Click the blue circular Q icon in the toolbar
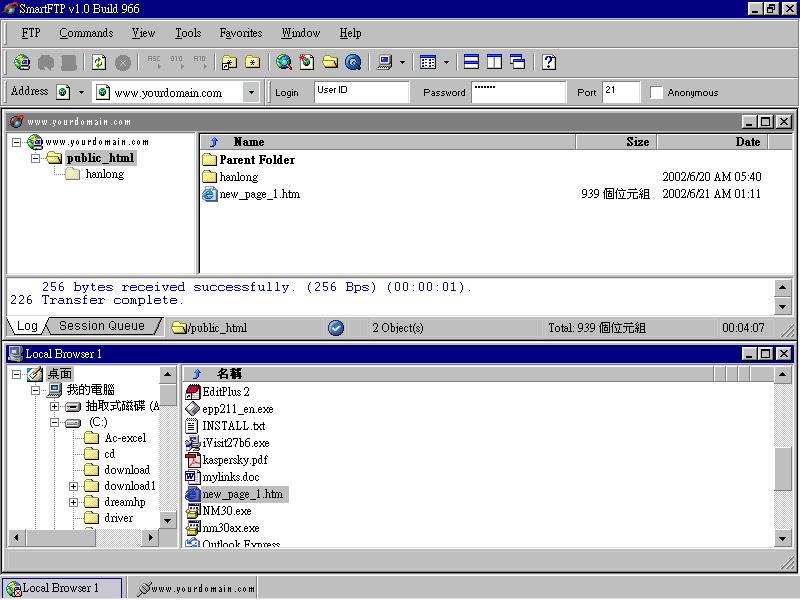The height and width of the screenshot is (600, 800). [353, 62]
